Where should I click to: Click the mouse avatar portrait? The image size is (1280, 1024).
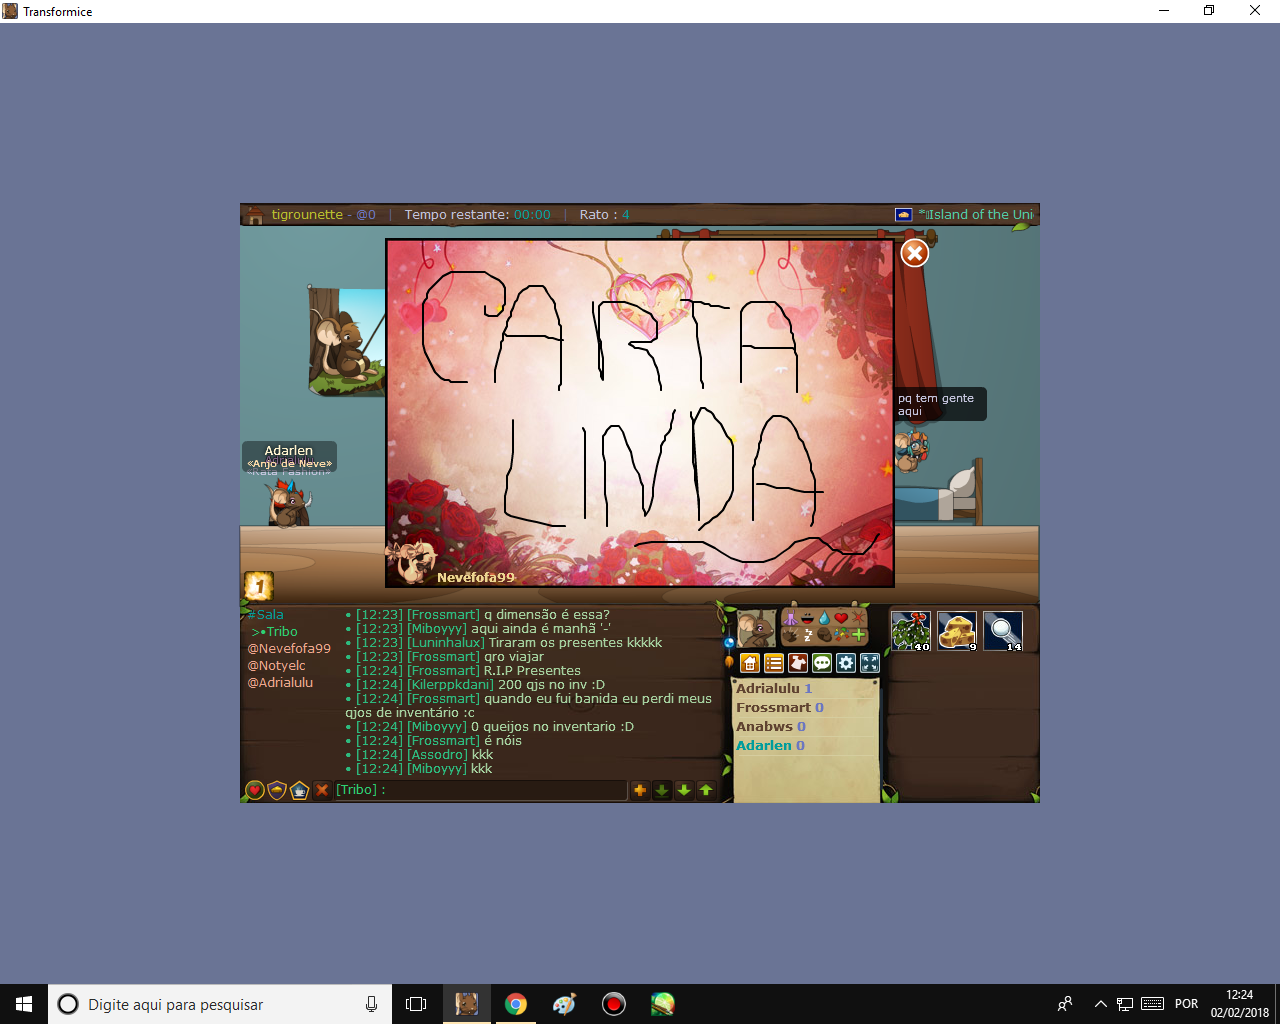click(x=756, y=629)
